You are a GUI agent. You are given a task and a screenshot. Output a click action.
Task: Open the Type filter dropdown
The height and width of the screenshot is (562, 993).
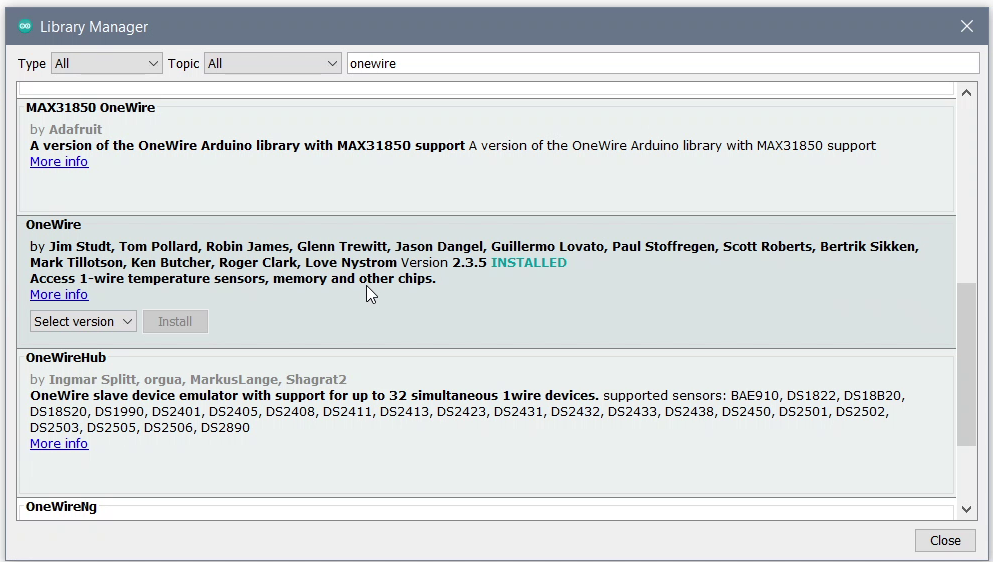click(x=106, y=63)
